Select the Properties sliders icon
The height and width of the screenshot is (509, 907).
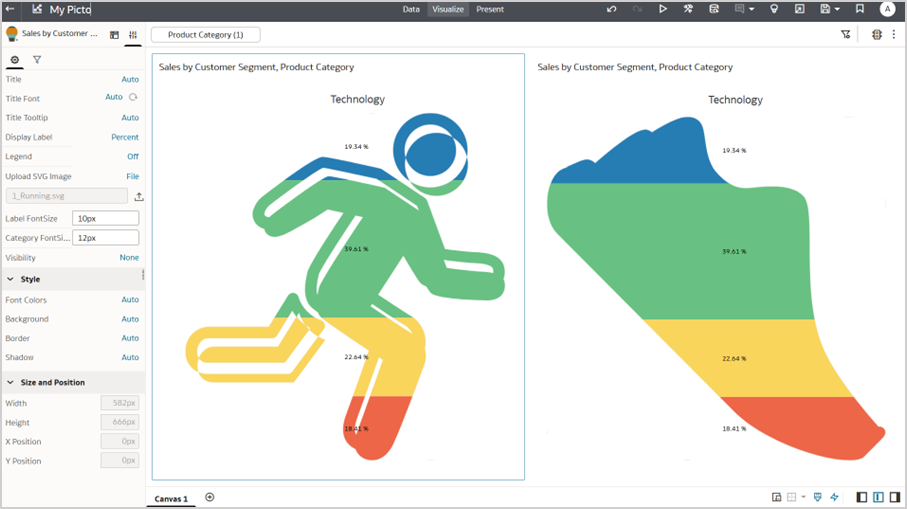133,35
